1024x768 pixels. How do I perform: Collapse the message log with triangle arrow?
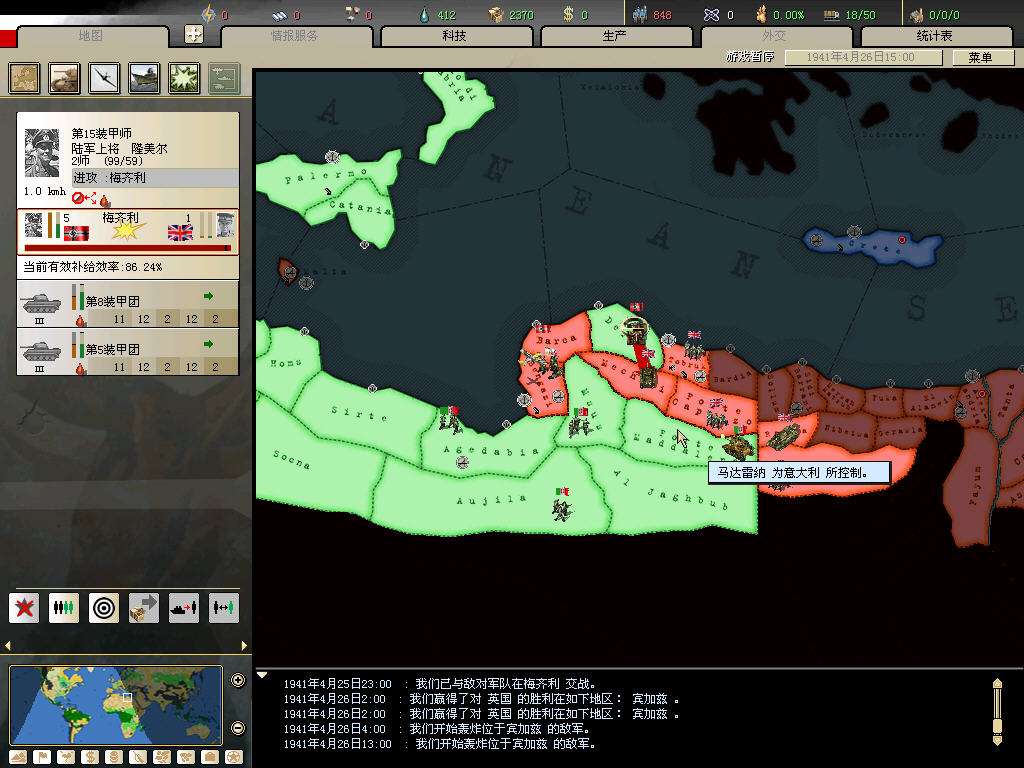click(263, 675)
